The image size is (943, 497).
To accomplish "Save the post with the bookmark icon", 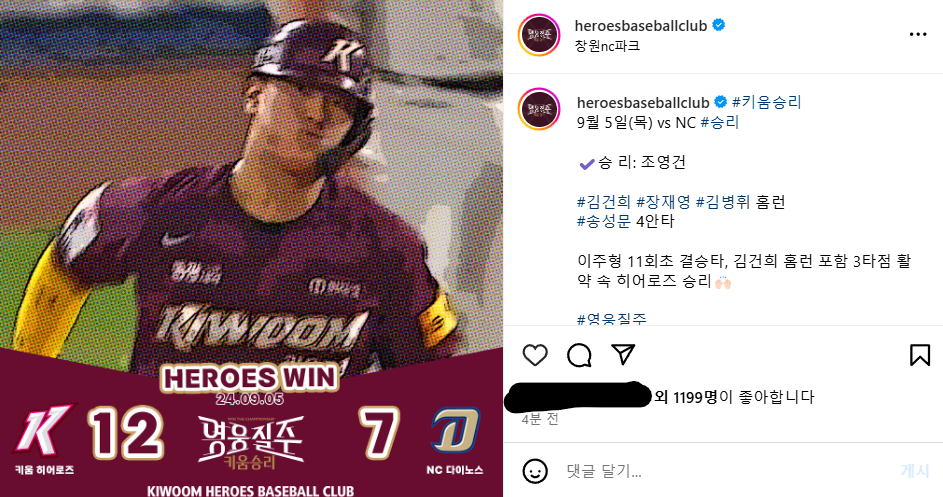I will point(920,355).
